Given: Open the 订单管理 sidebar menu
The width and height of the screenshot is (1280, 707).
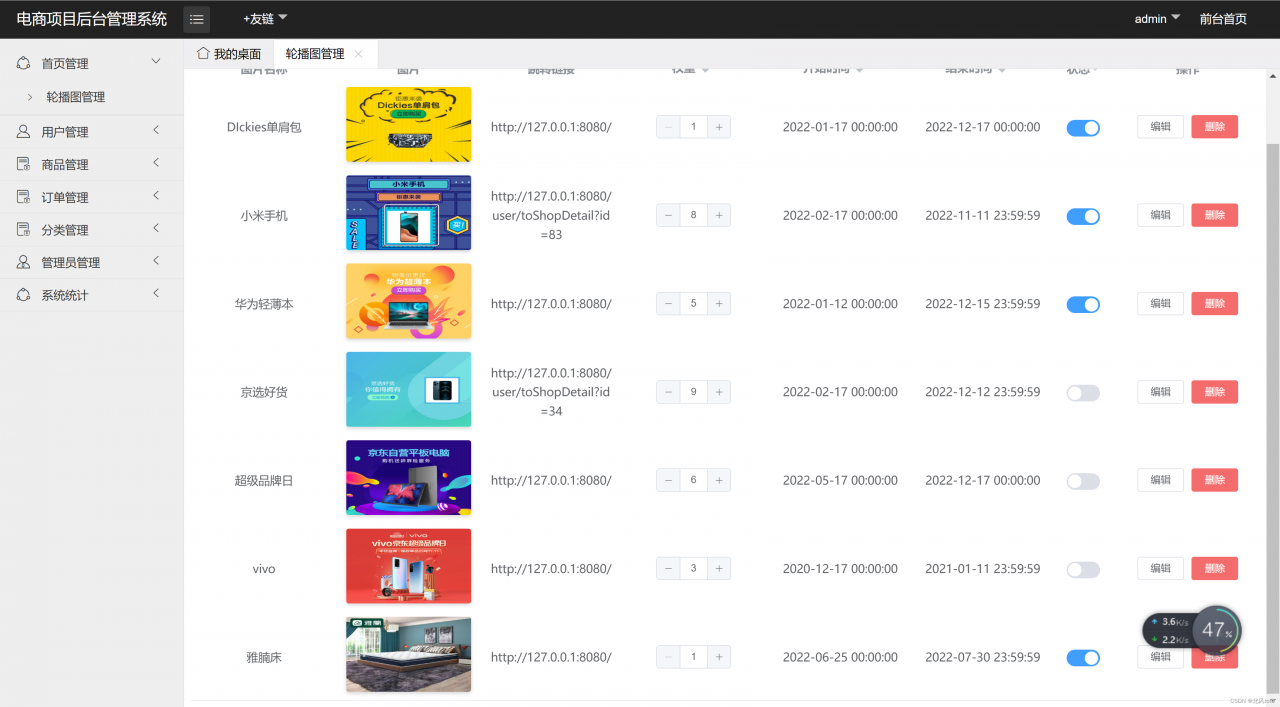Looking at the screenshot, I should click(x=91, y=197).
